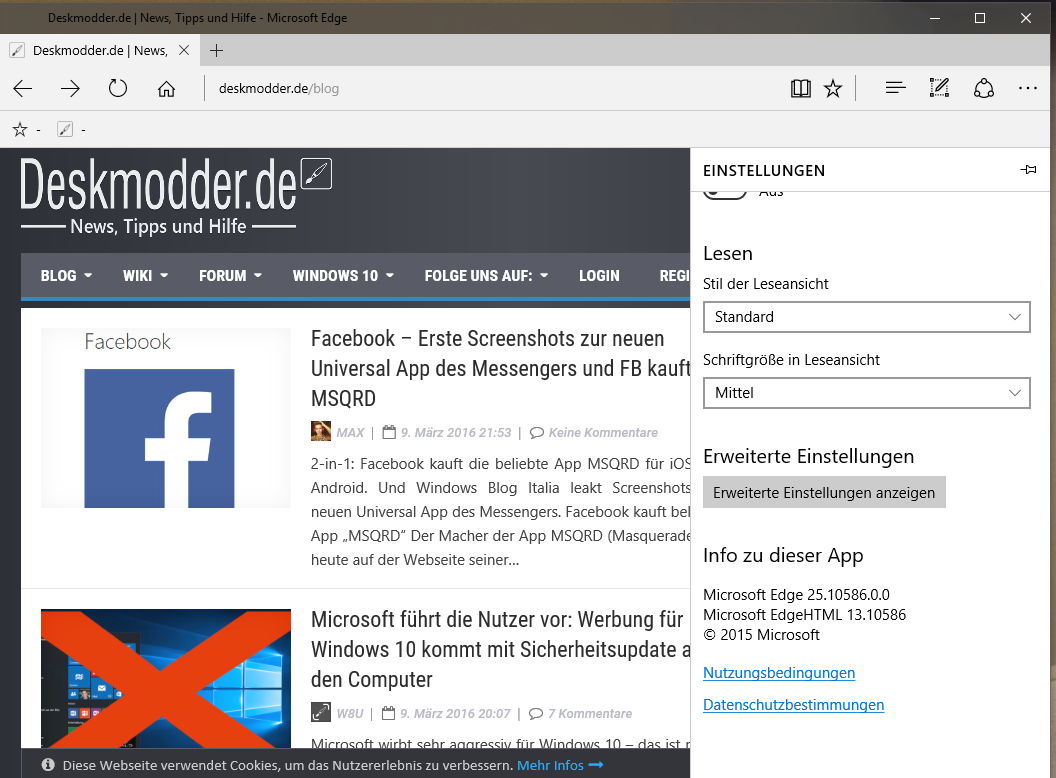1056x778 pixels.
Task: Open the Nutzungsbedingungen link
Action: (x=779, y=672)
